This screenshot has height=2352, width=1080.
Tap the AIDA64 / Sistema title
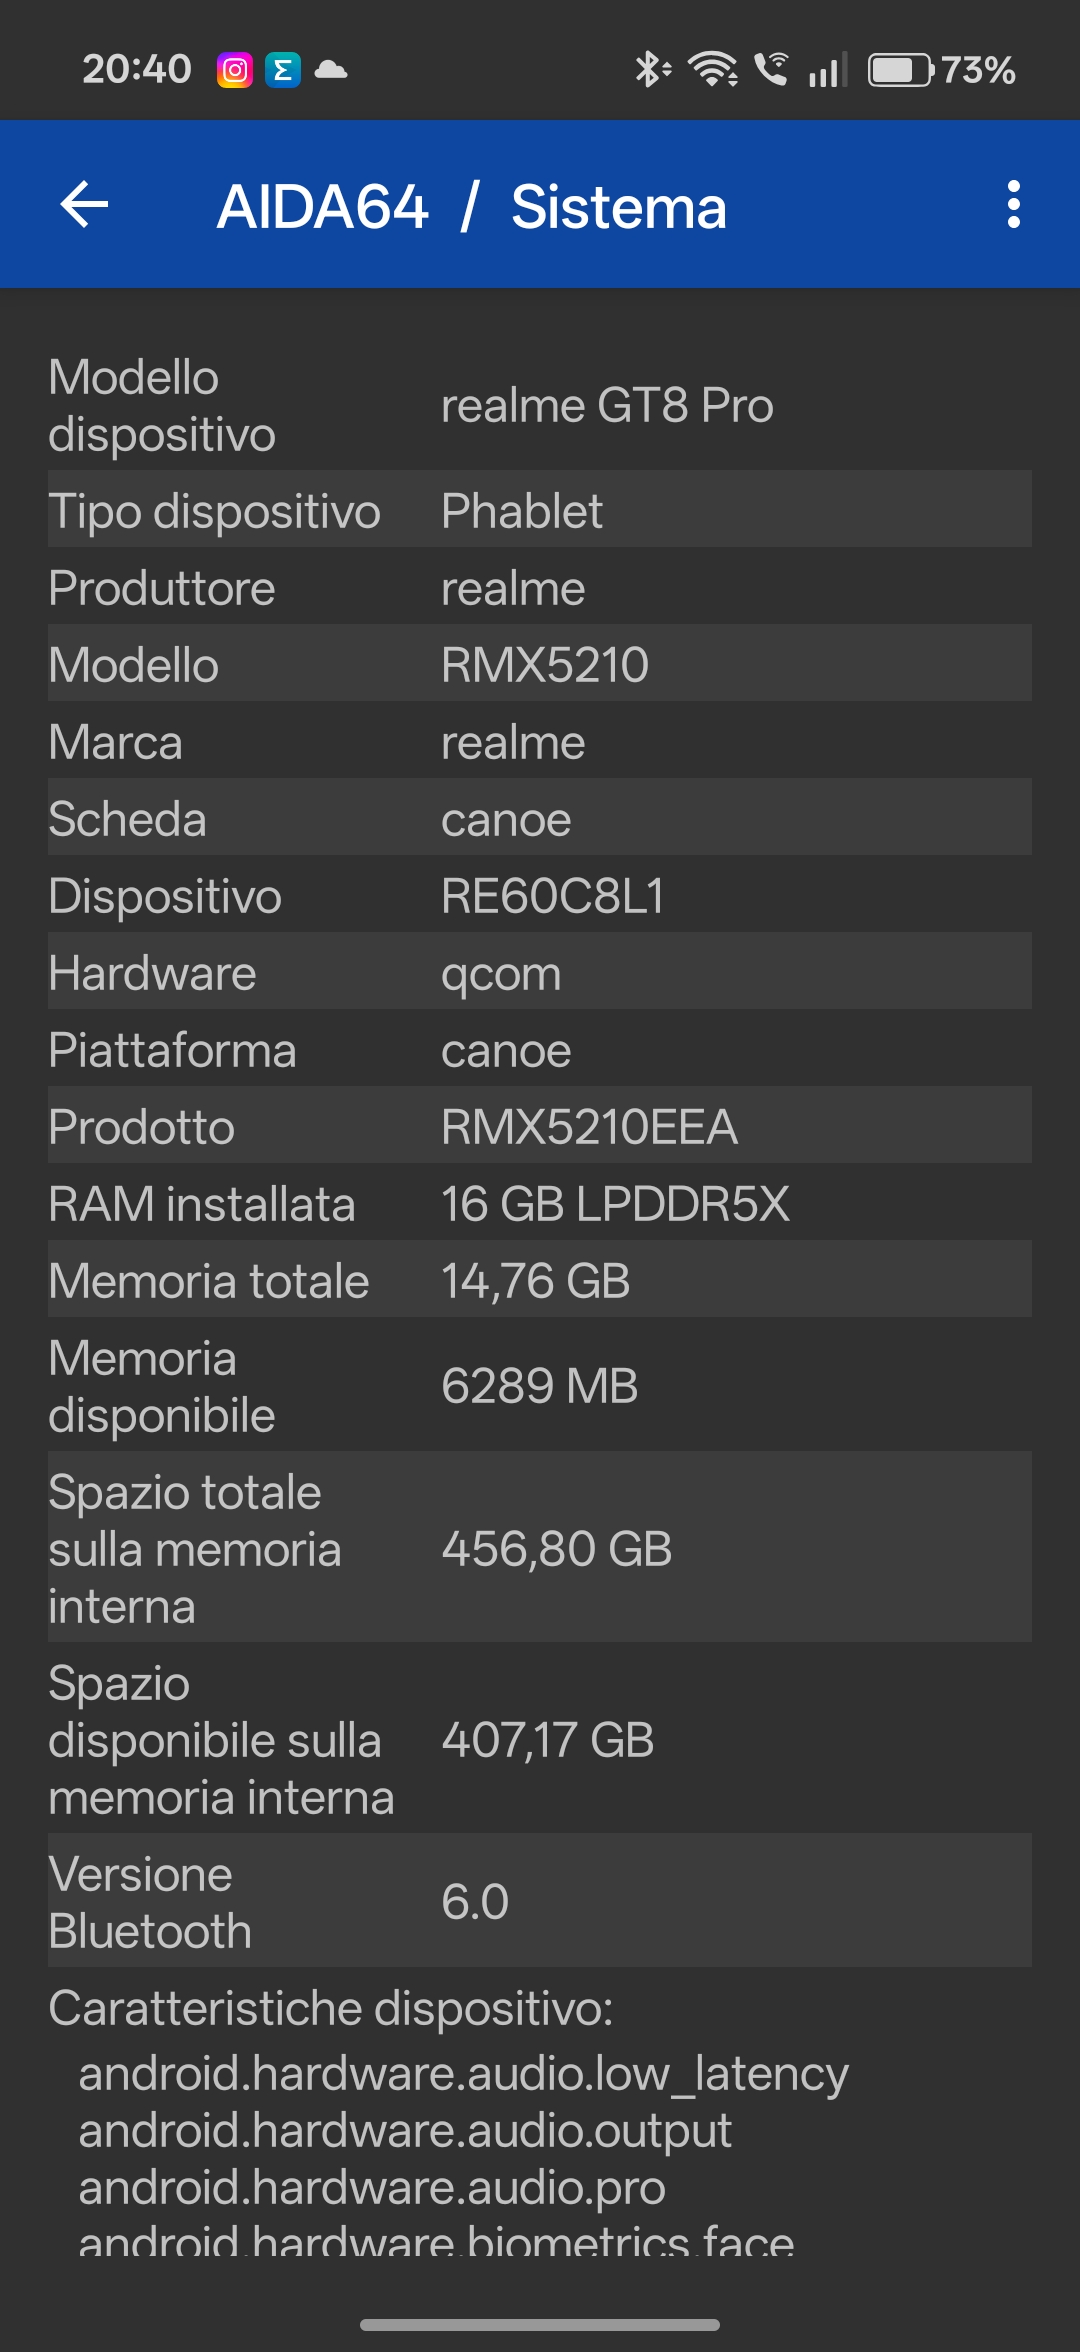[x=471, y=207]
